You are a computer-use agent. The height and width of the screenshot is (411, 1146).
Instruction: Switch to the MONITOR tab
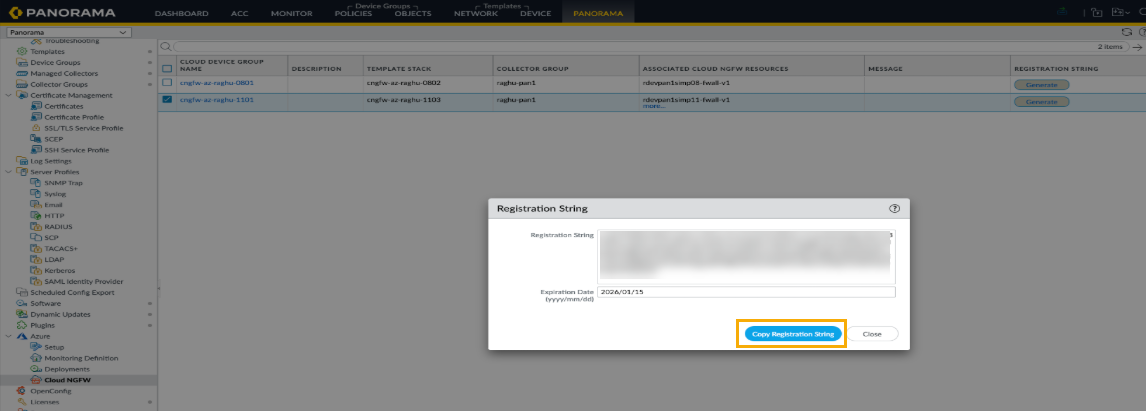pyautogui.click(x=291, y=14)
